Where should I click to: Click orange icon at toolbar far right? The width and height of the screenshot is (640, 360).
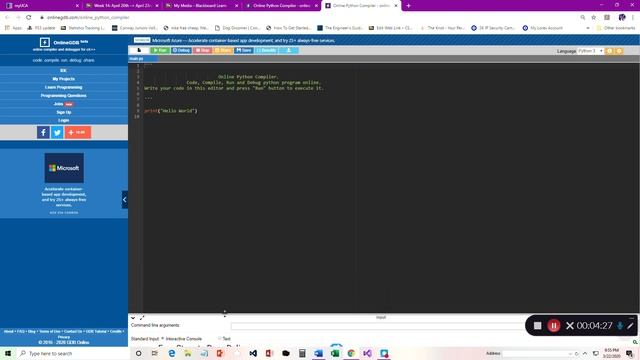619,51
